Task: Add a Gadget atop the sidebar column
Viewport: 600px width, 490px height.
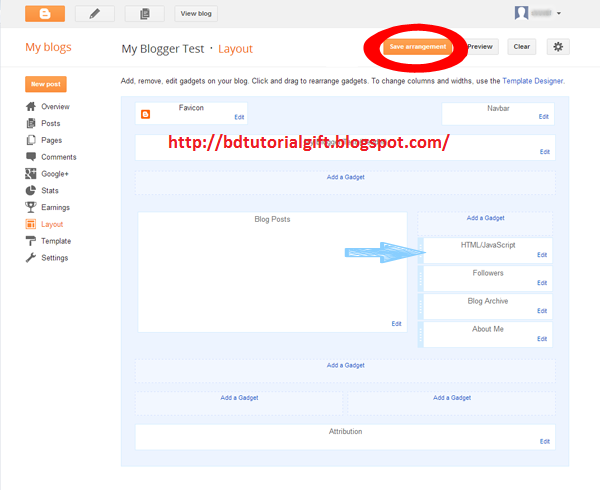Action: (485, 218)
